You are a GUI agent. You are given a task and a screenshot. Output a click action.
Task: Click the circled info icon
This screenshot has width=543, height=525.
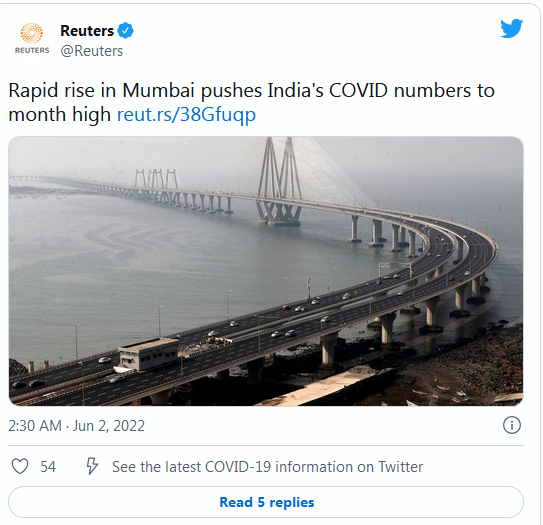[511, 425]
